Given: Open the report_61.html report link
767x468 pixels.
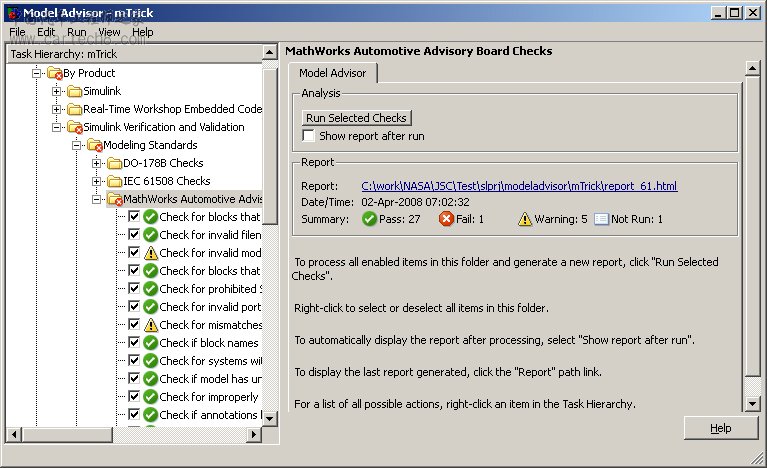Looking at the screenshot, I should pyautogui.click(x=519, y=186).
